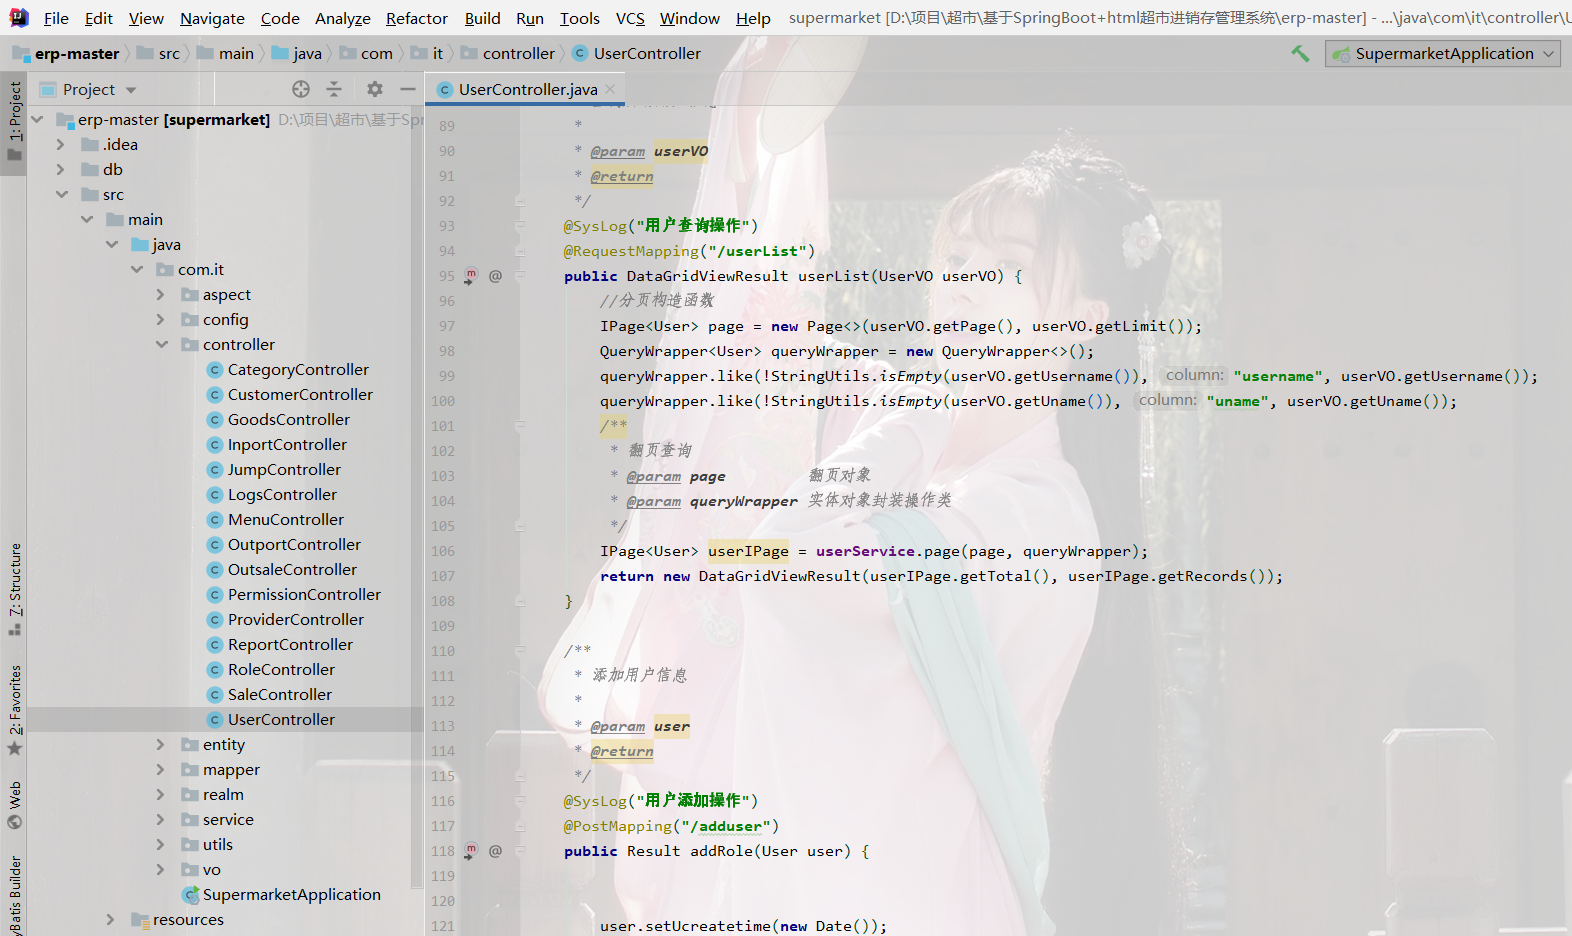Select the UserController.java editor tab
The width and height of the screenshot is (1572, 936).
[x=527, y=89]
